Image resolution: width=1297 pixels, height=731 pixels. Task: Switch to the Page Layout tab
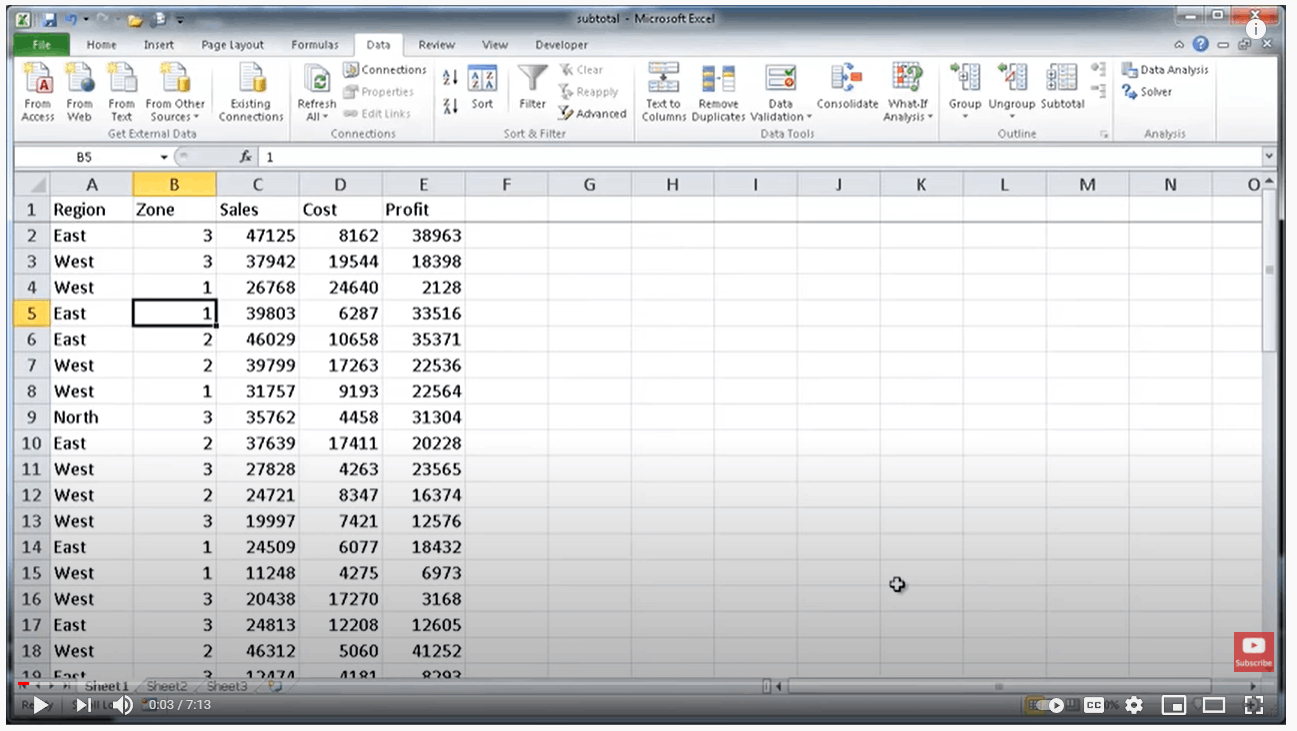coord(233,45)
